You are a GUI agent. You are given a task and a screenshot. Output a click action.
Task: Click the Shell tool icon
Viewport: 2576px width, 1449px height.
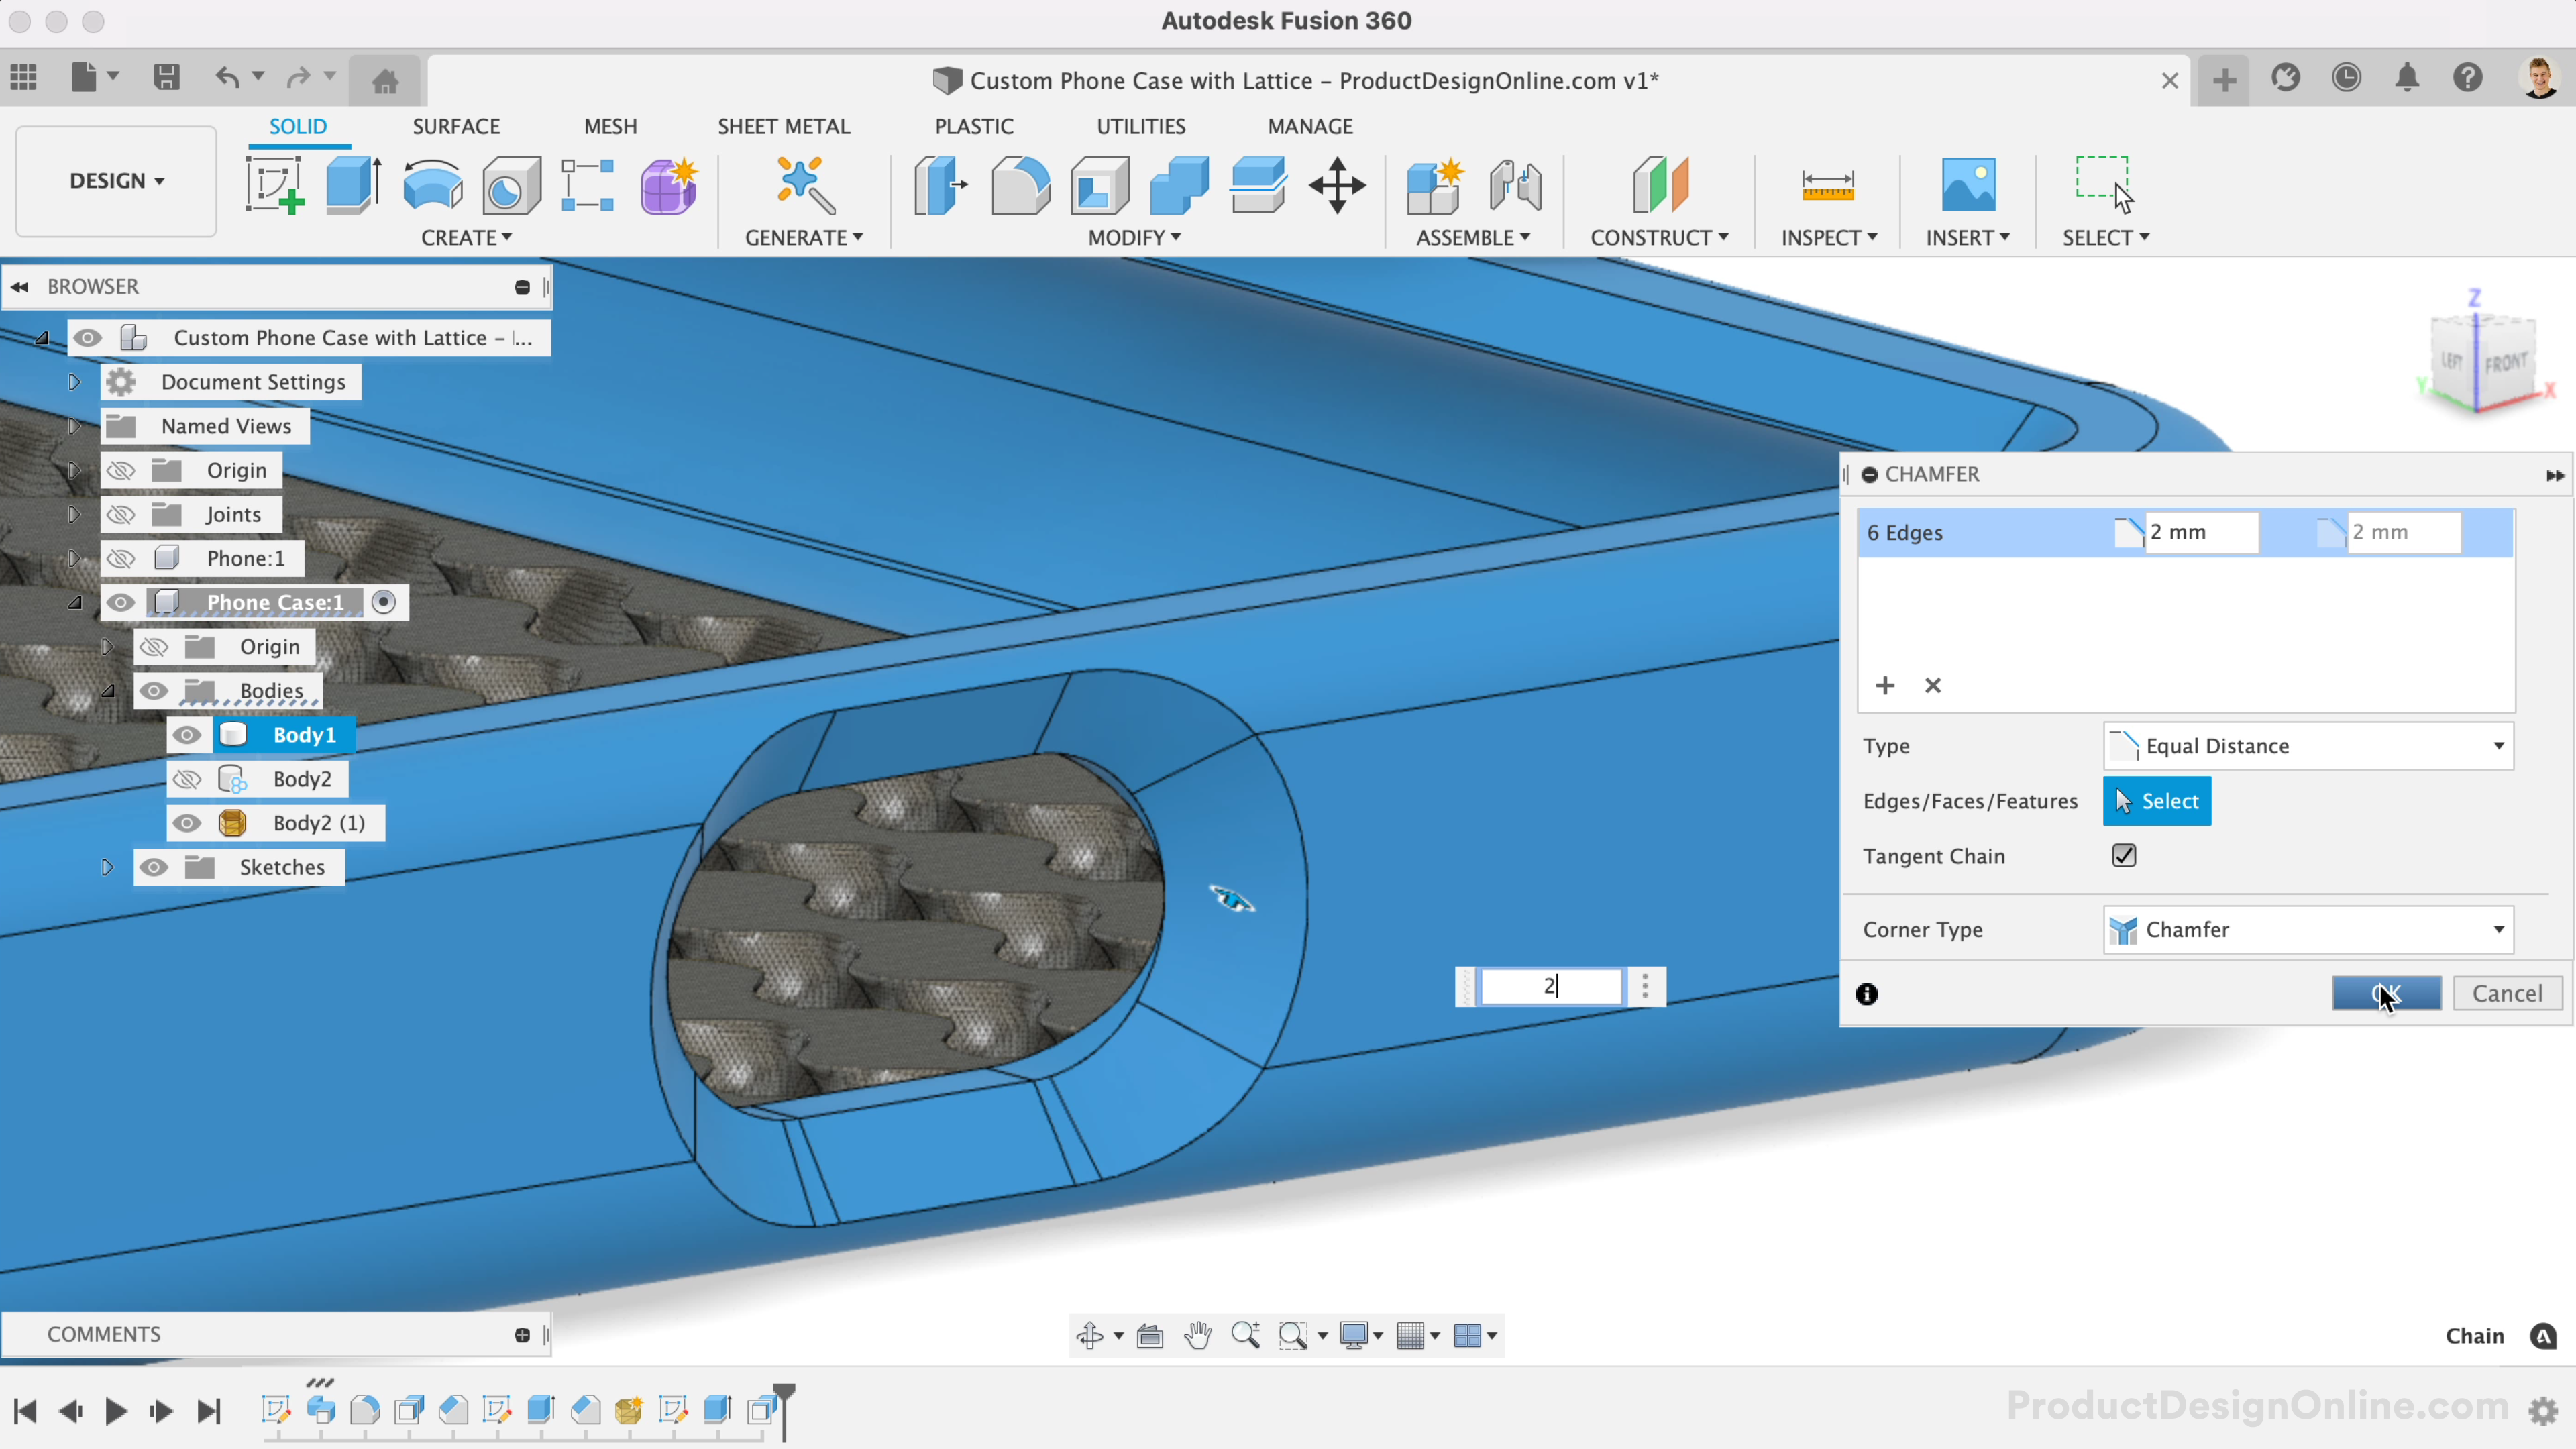point(1099,185)
